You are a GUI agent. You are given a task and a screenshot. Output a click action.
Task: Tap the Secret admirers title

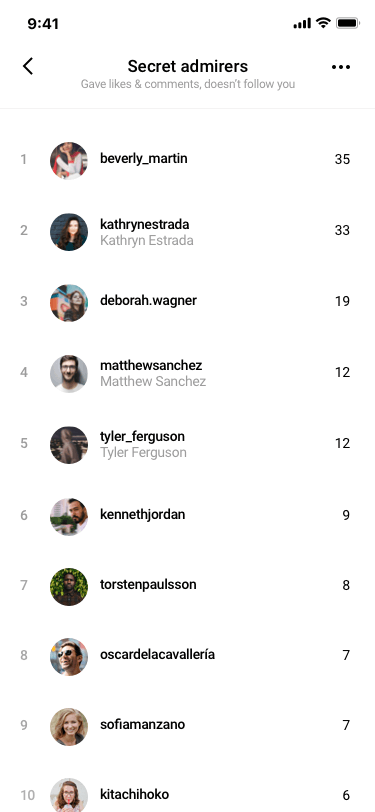pyautogui.click(x=188, y=66)
